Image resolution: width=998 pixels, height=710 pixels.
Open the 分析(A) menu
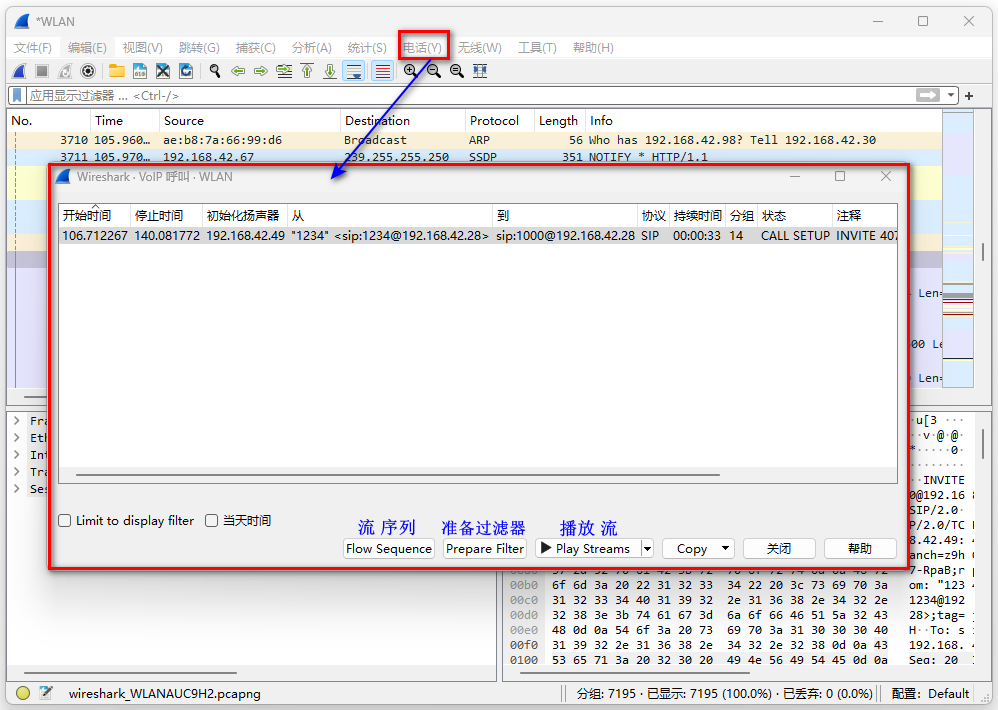(x=311, y=48)
